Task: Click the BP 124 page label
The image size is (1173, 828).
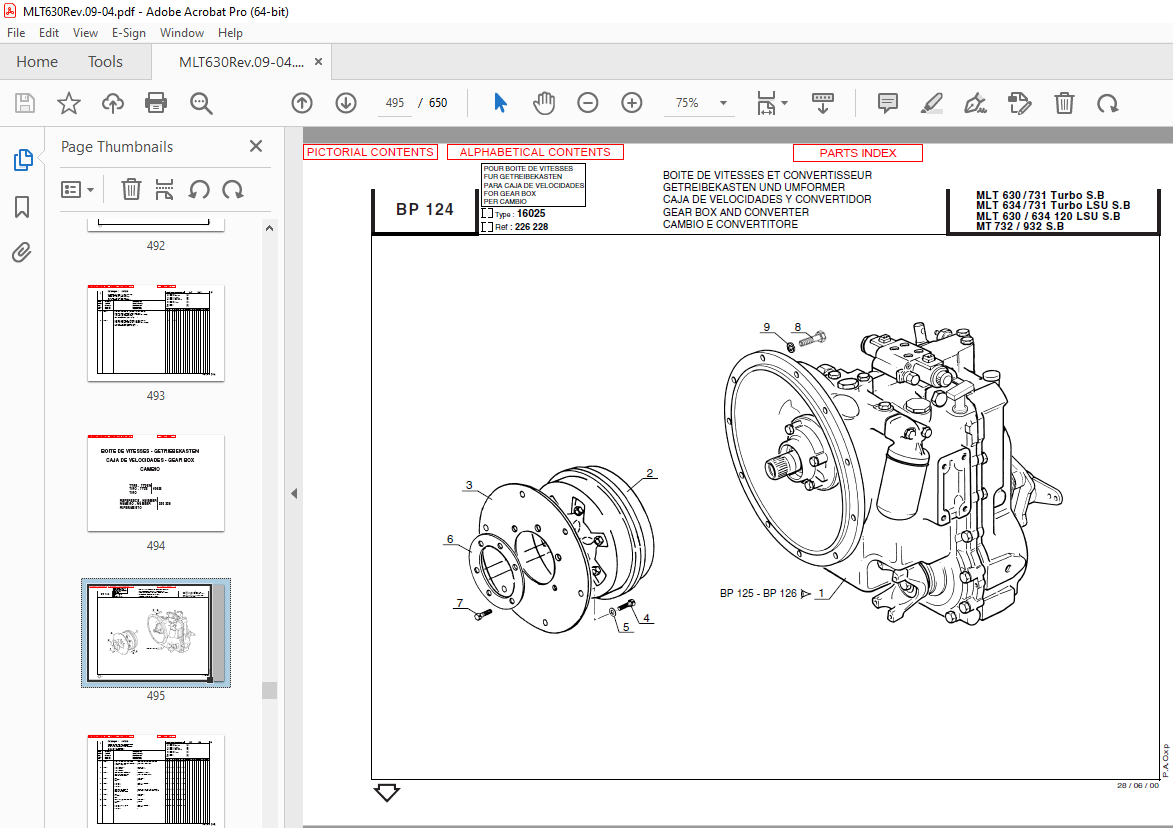Action: tap(425, 210)
